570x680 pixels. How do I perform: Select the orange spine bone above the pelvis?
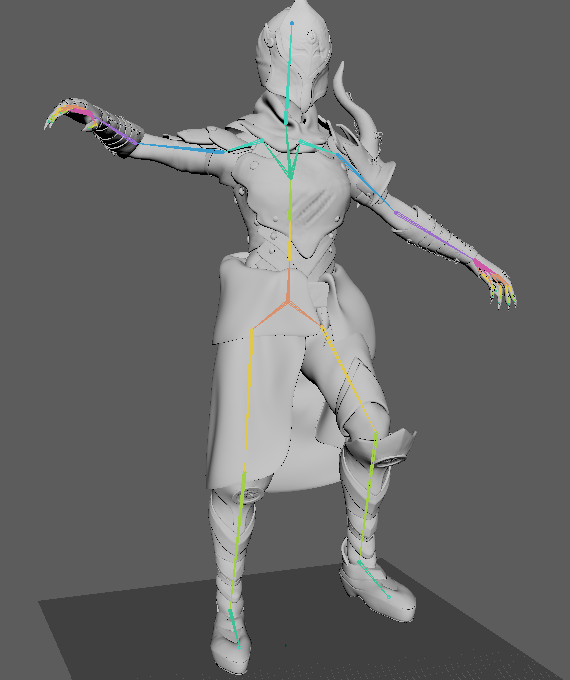(x=288, y=280)
